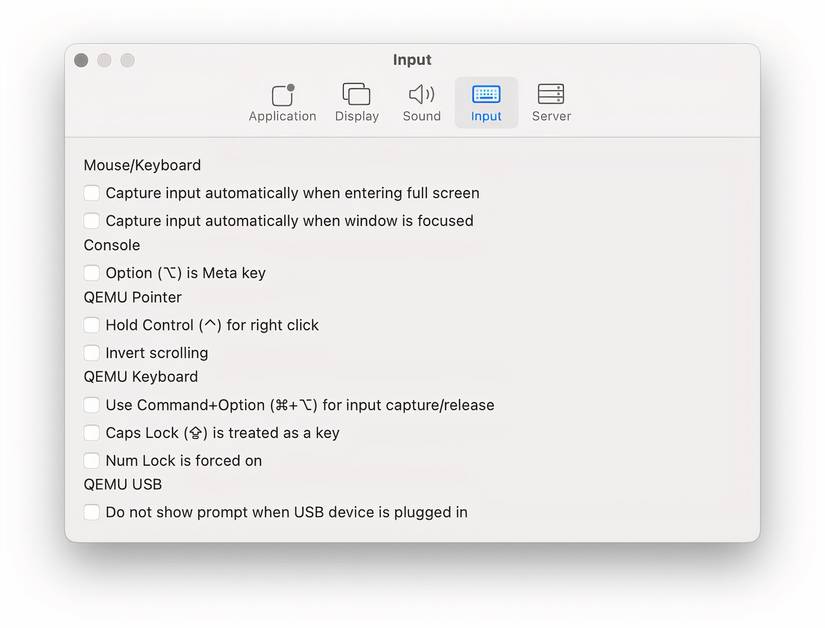Enable capture input when window is focused

92,221
